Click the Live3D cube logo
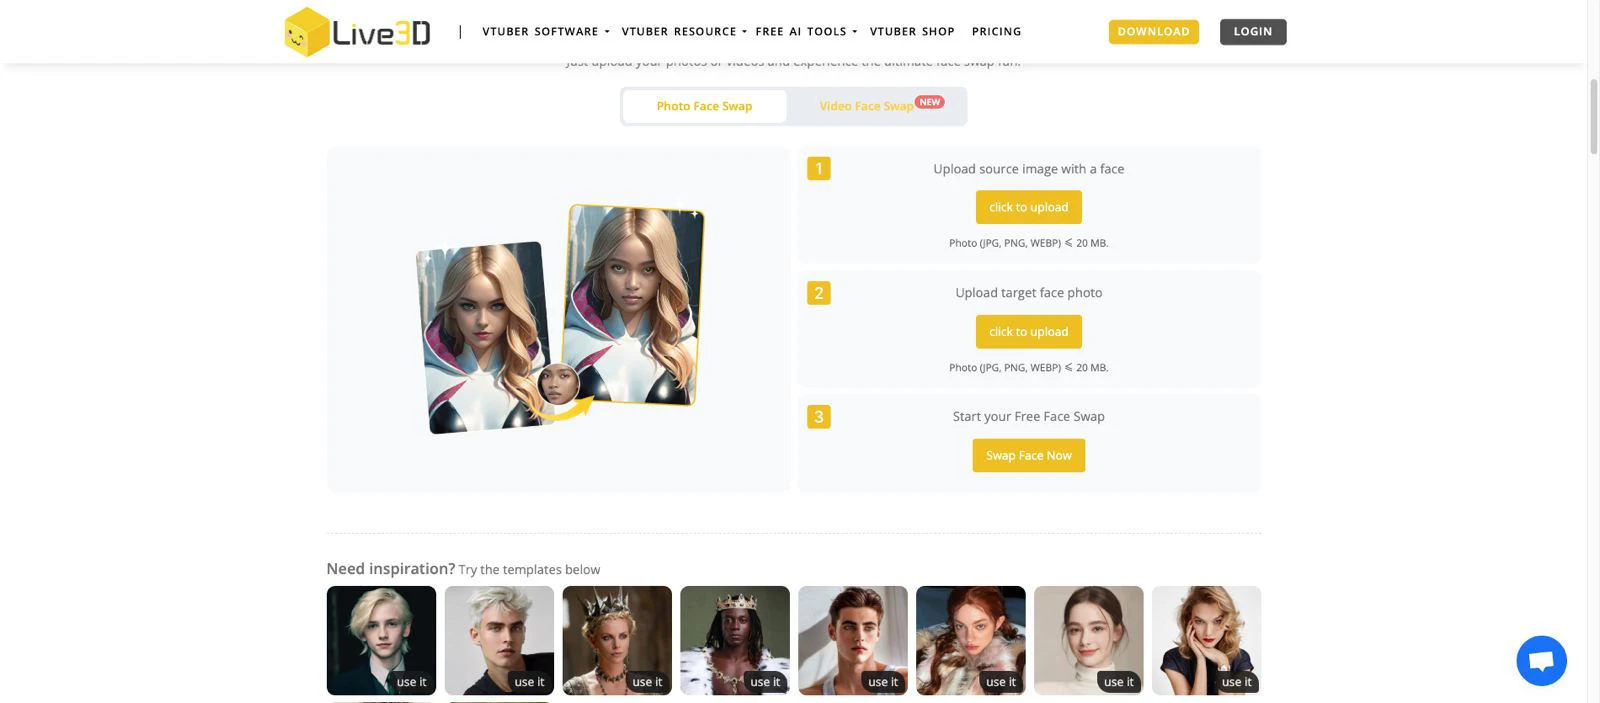This screenshot has height=703, width=1600. coord(306,32)
